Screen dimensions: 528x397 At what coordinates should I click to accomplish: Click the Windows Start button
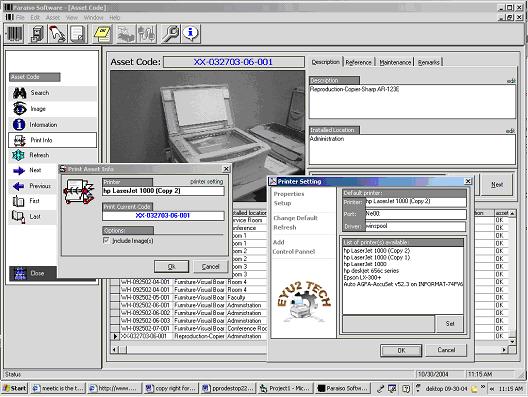(14, 388)
